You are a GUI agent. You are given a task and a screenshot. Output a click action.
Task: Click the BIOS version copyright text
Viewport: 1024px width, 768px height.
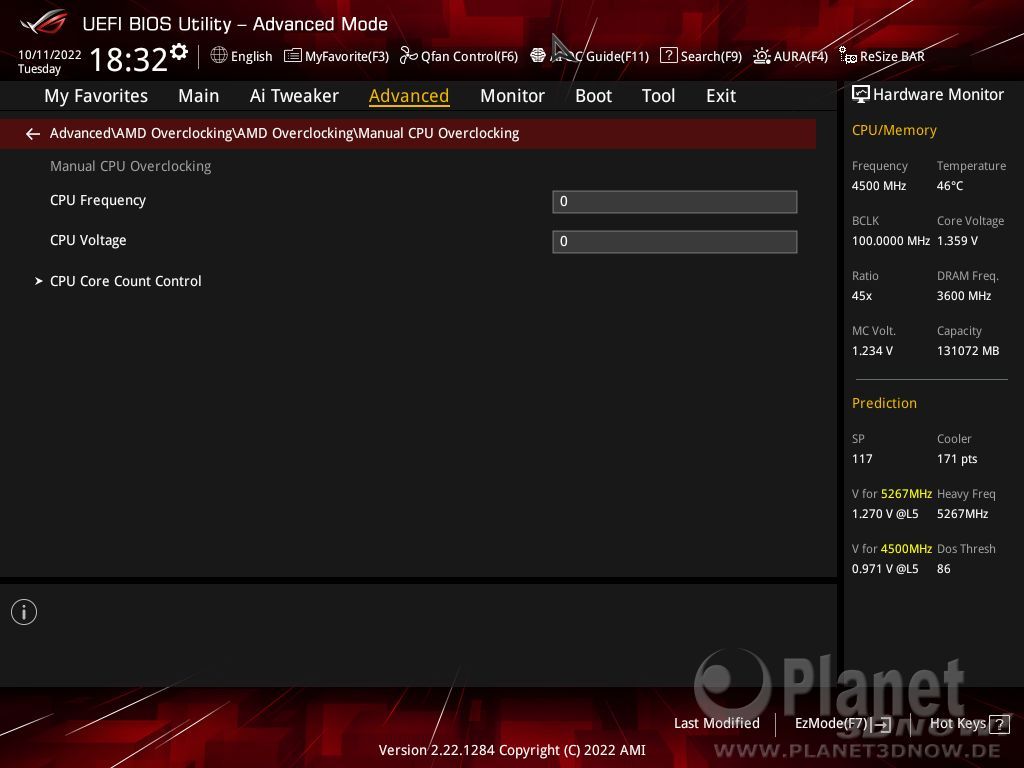click(x=512, y=750)
